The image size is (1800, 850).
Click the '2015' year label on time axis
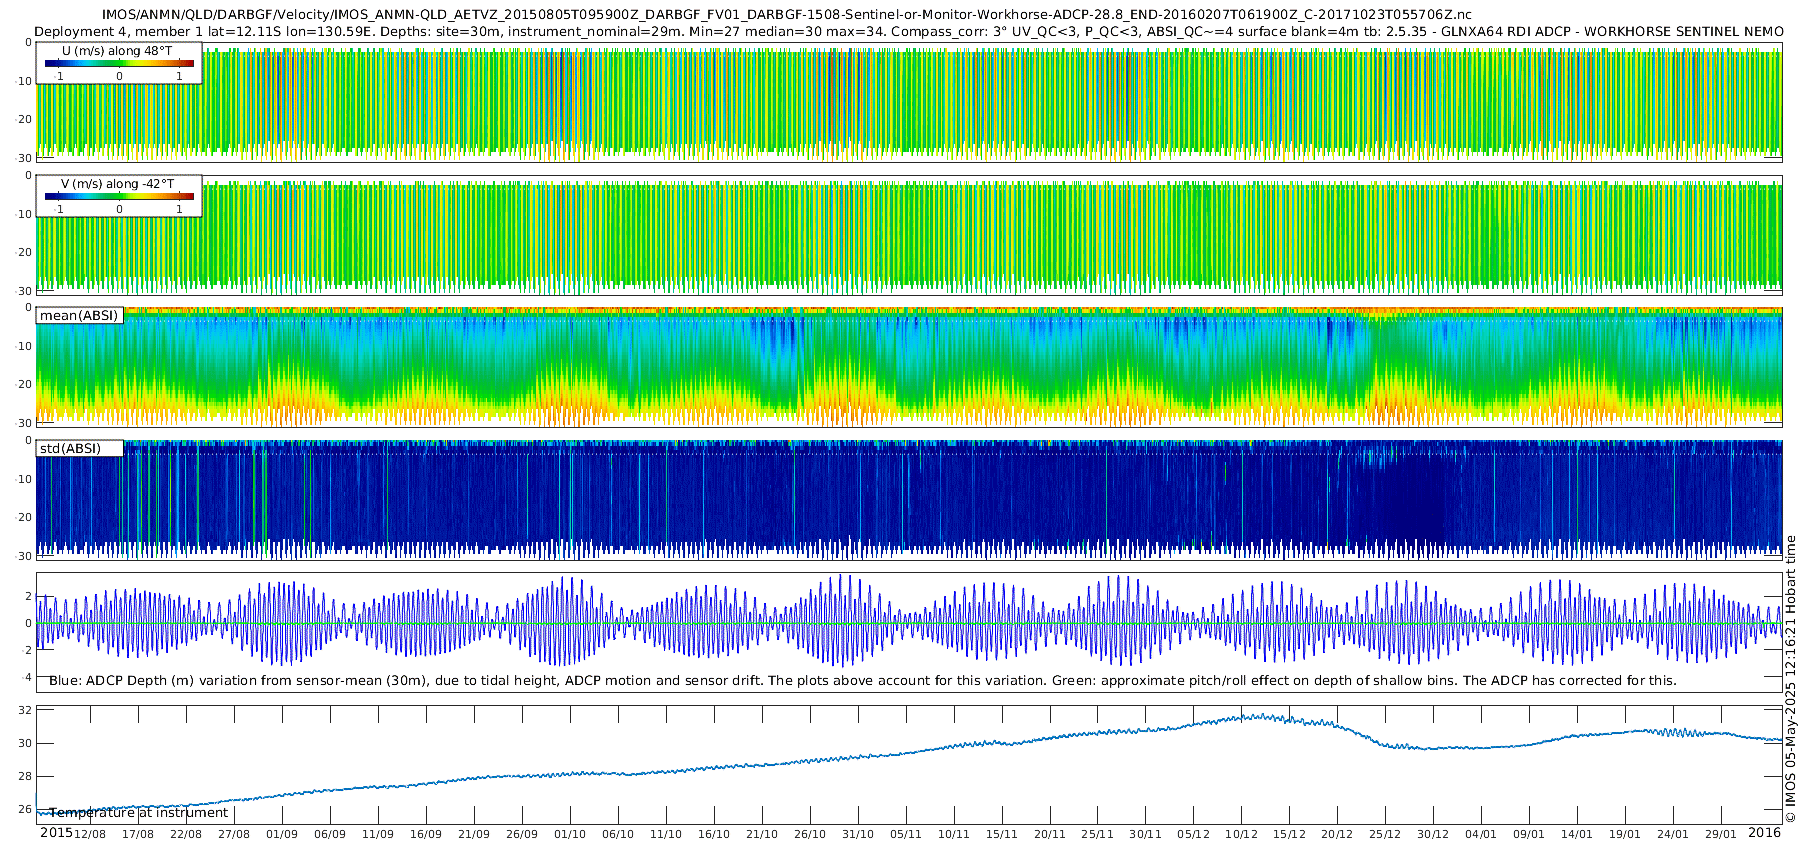(x=56, y=833)
